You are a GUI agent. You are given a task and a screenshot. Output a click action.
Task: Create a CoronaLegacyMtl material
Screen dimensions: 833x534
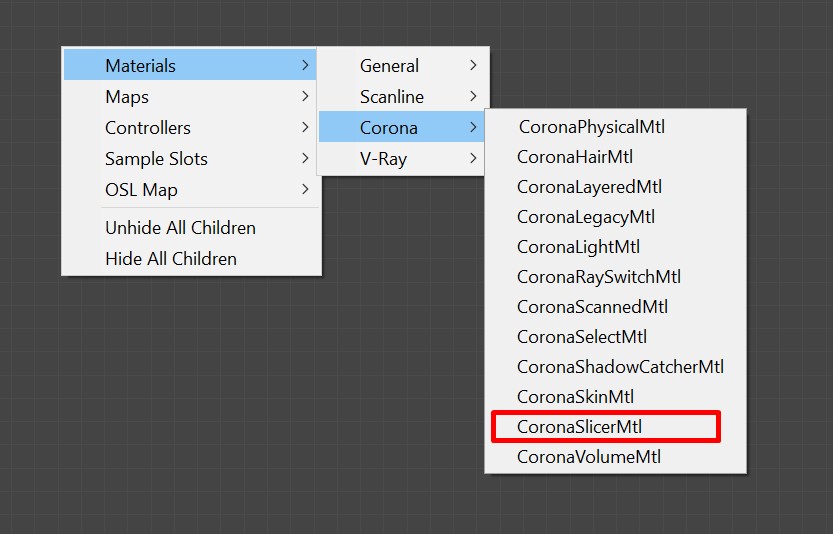coord(615,217)
